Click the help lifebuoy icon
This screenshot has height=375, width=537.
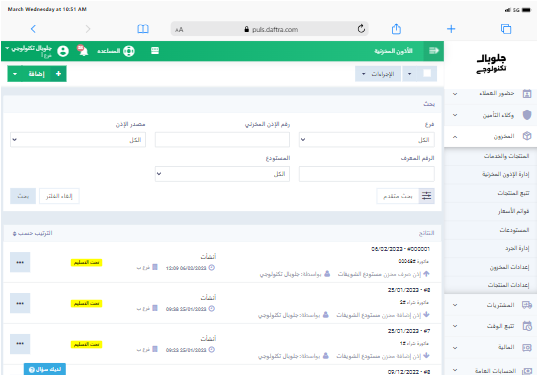pyautogui.click(x=129, y=51)
